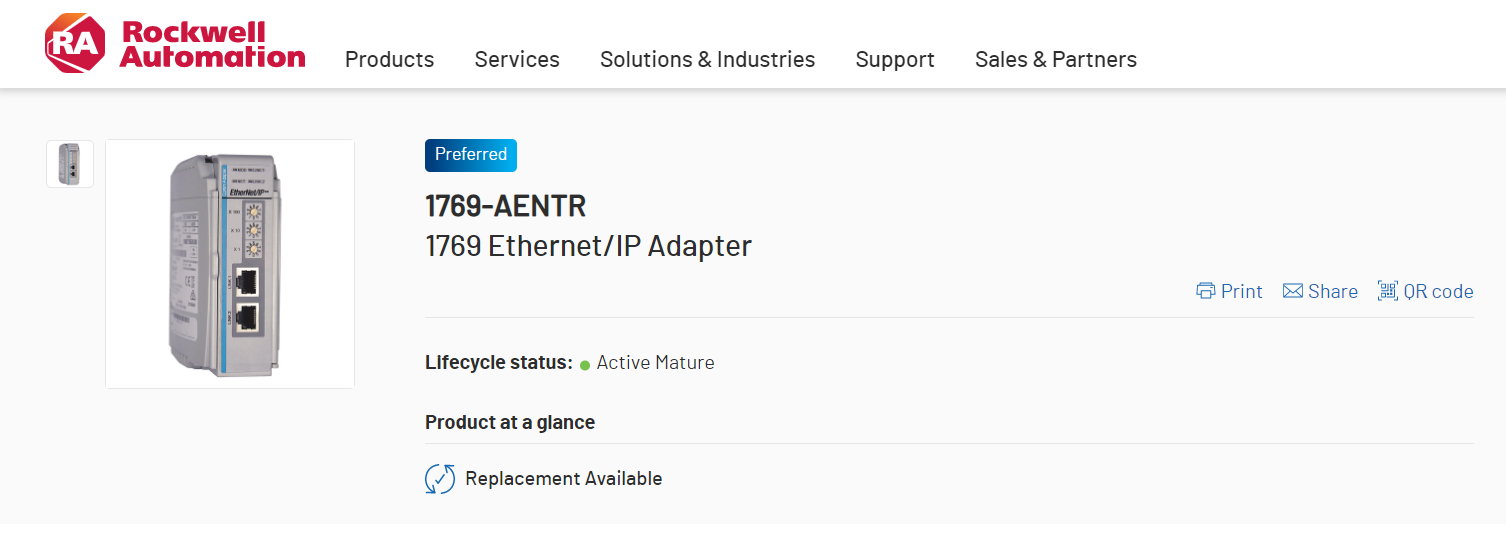
Task: Click the envelope icon beside Share
Action: 1293,291
